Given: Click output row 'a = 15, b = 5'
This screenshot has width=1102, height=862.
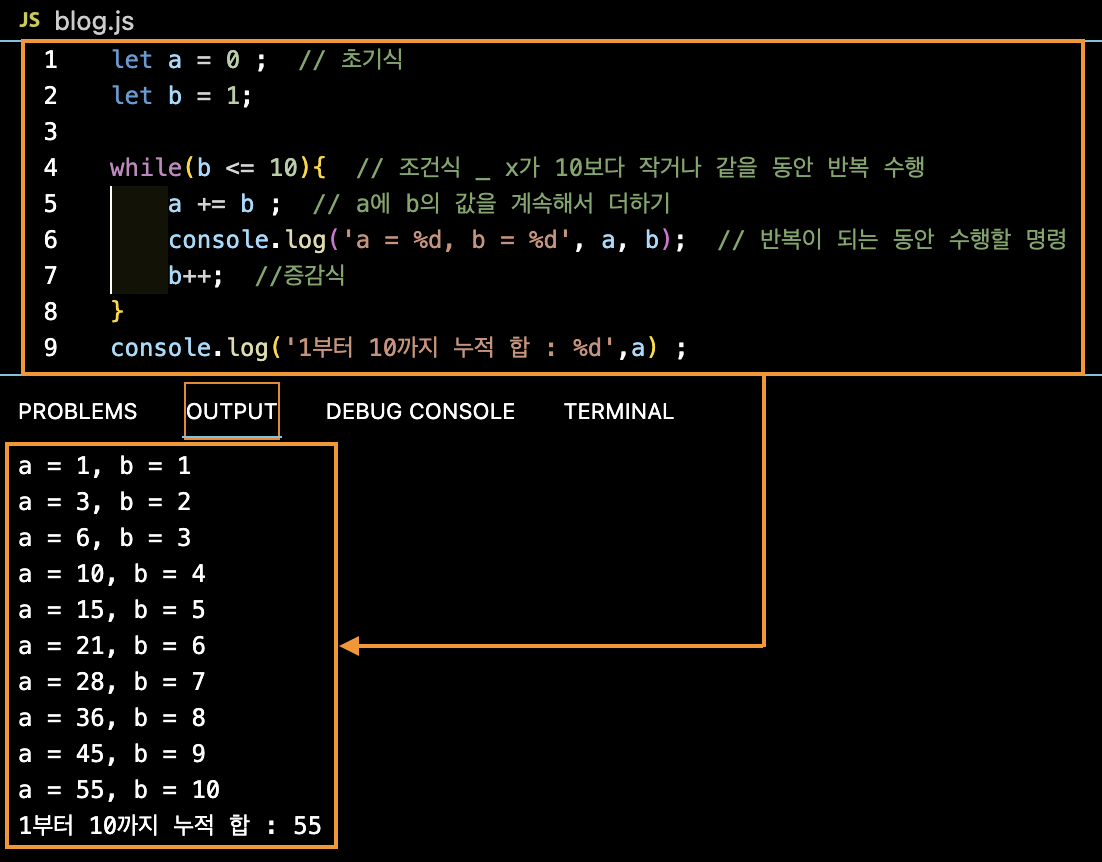Looking at the screenshot, I should click(x=112, y=610).
